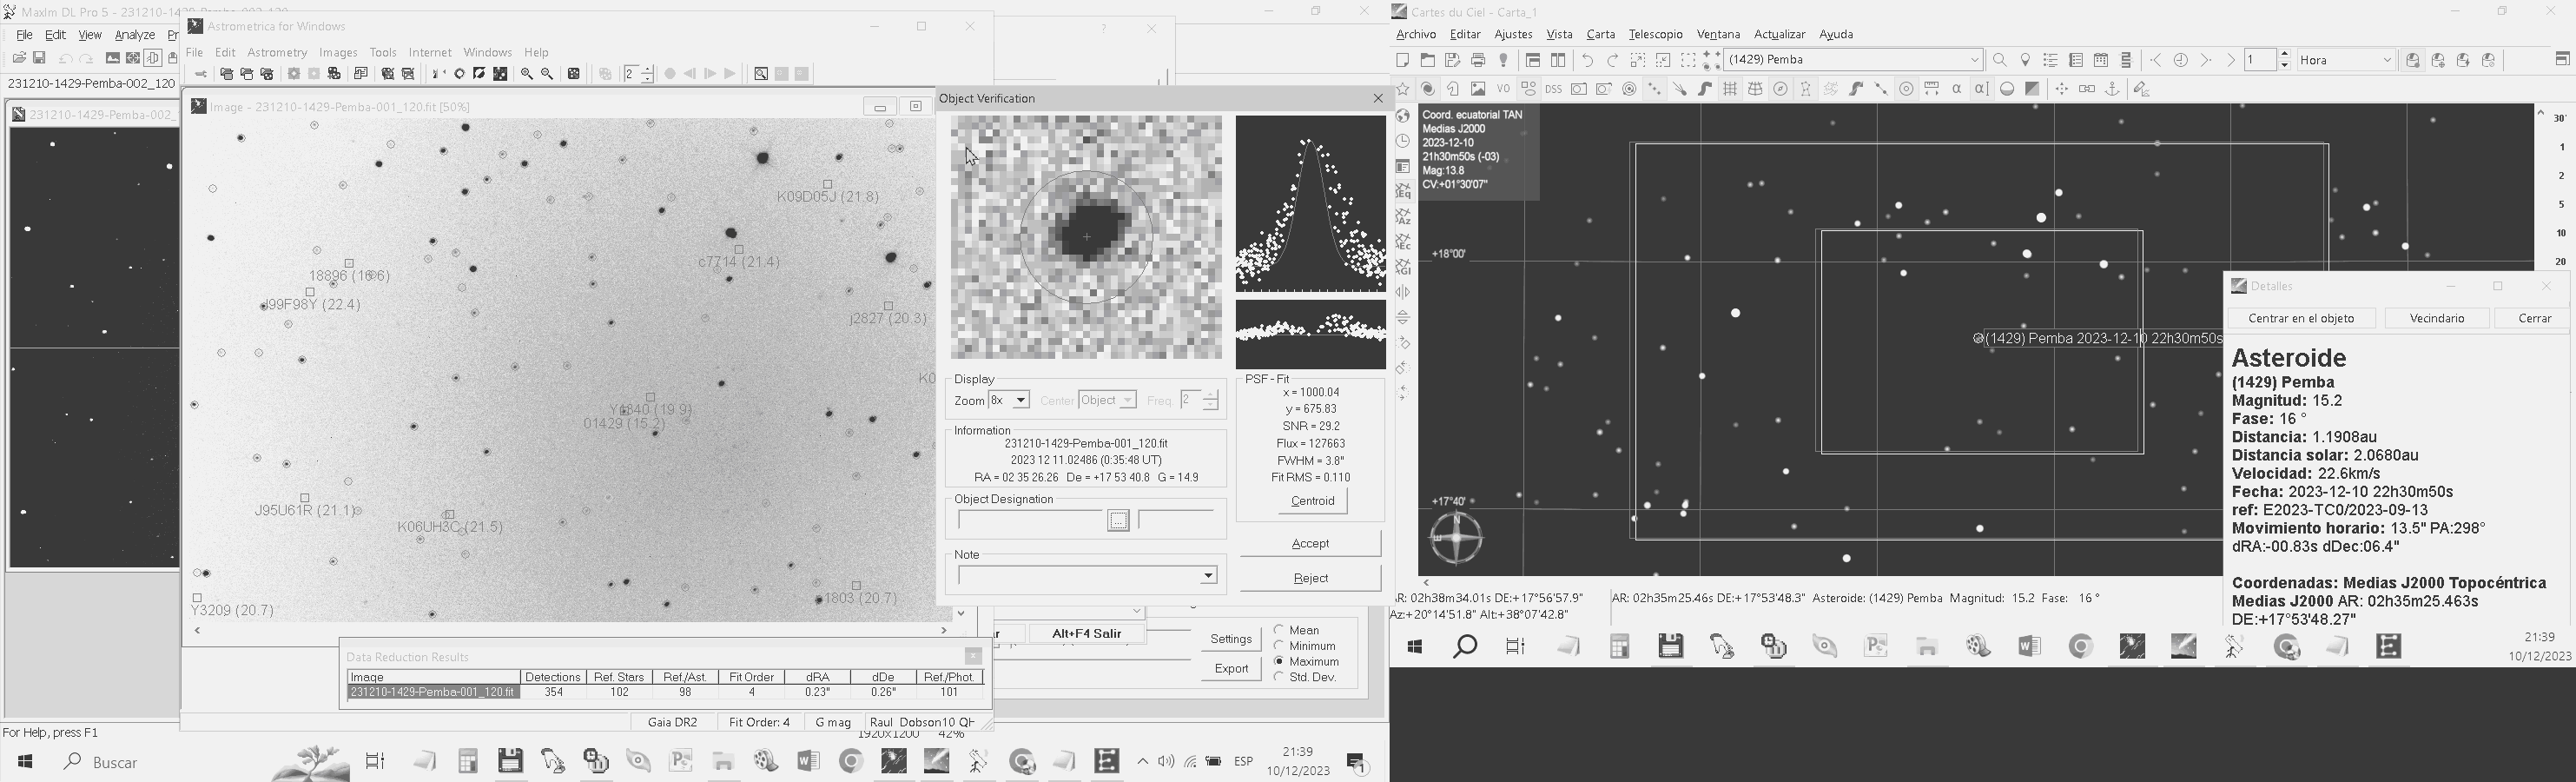Viewport: 2576px width, 782px height.
Task: Click the Astrometrica blink play forward arrow
Action: click(x=730, y=74)
